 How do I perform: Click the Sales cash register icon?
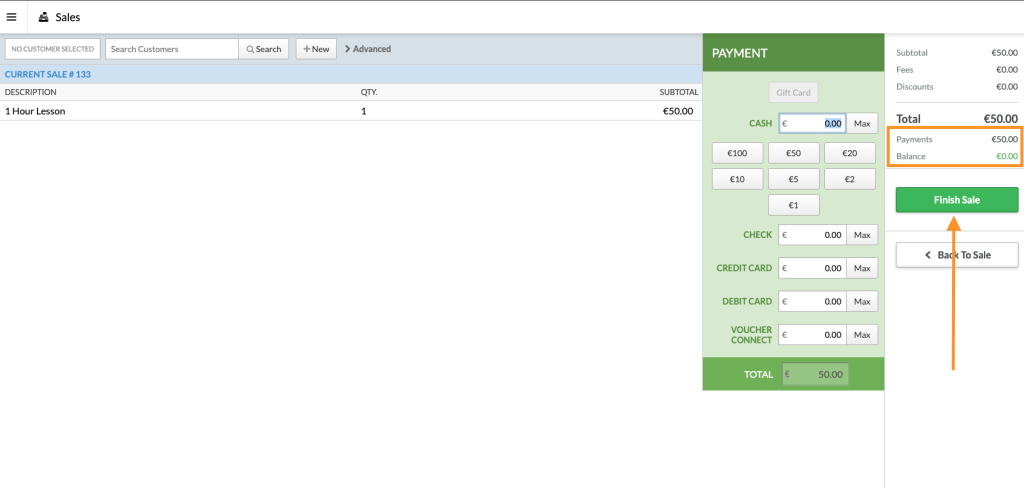[43, 17]
